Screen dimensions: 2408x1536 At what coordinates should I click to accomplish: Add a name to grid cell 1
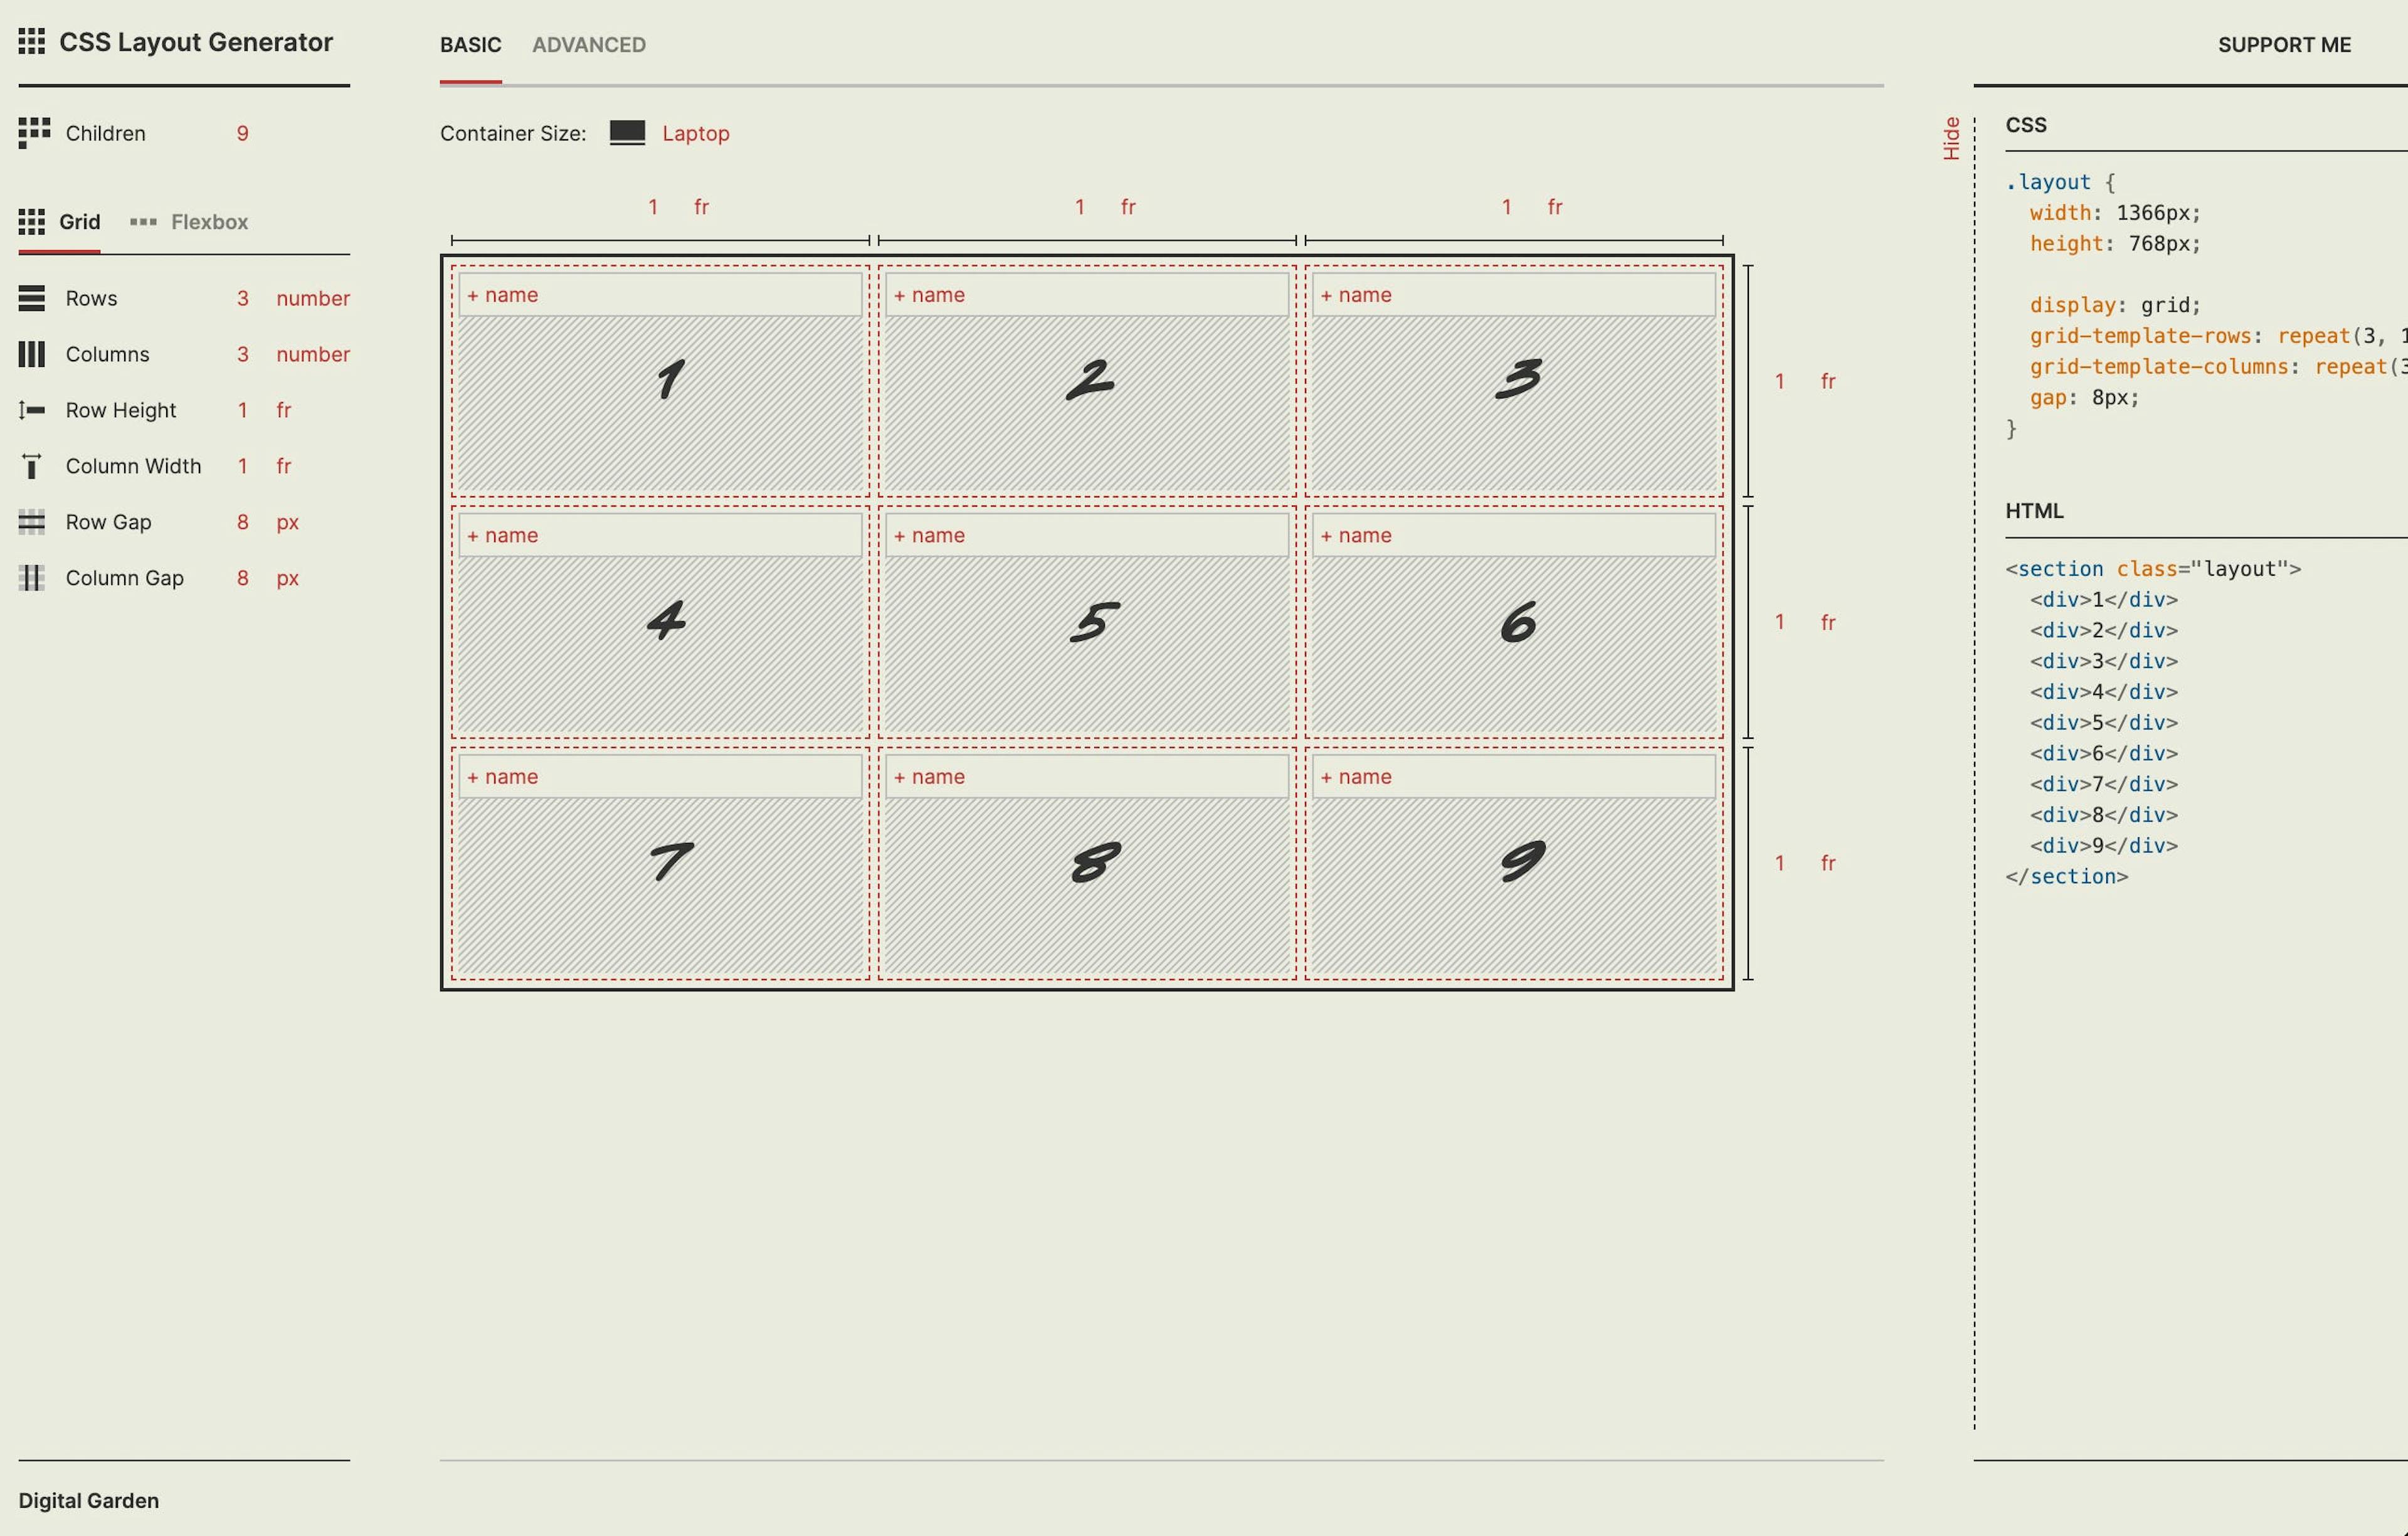(x=660, y=295)
